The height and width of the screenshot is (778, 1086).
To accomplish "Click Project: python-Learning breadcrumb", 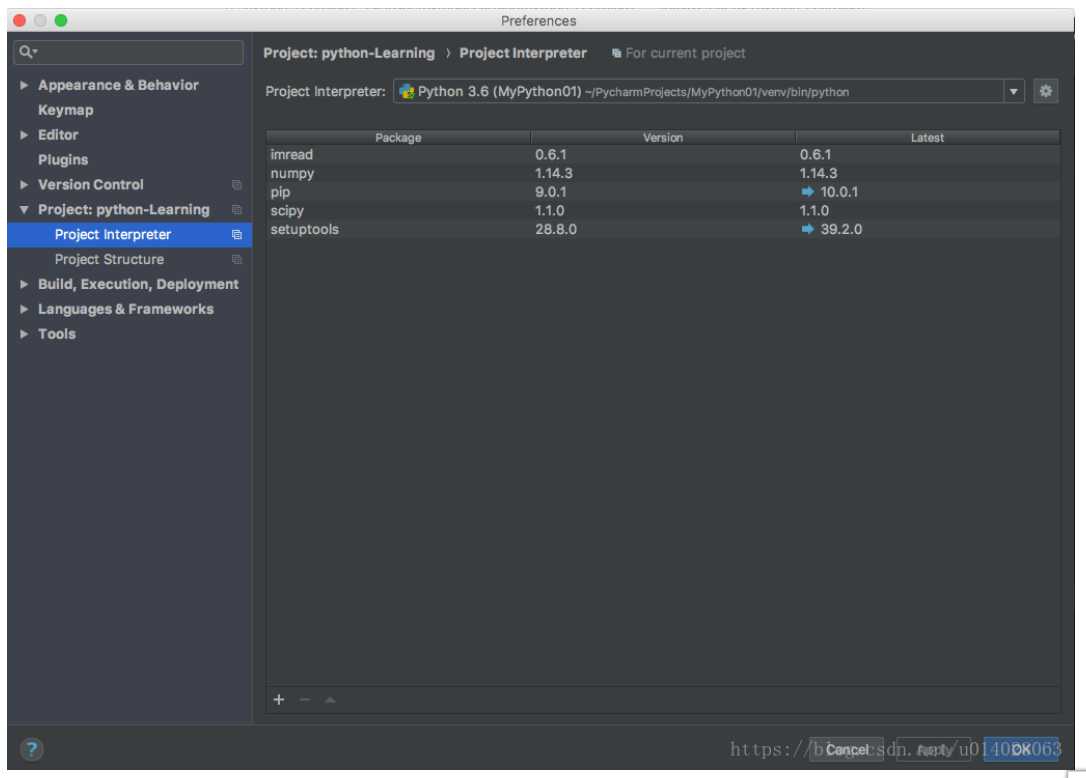I will click(x=349, y=53).
